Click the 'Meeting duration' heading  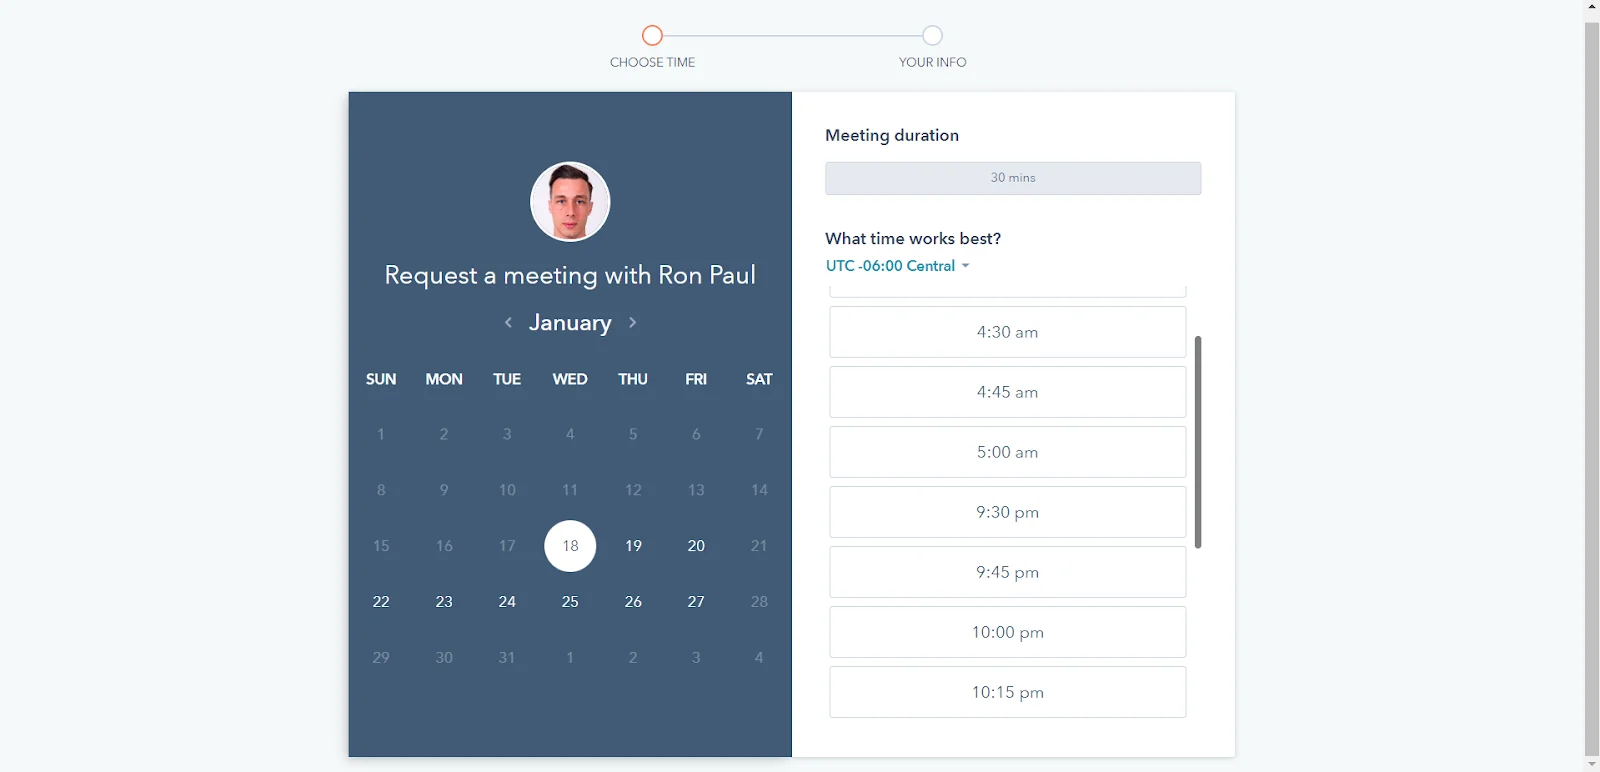pos(892,135)
